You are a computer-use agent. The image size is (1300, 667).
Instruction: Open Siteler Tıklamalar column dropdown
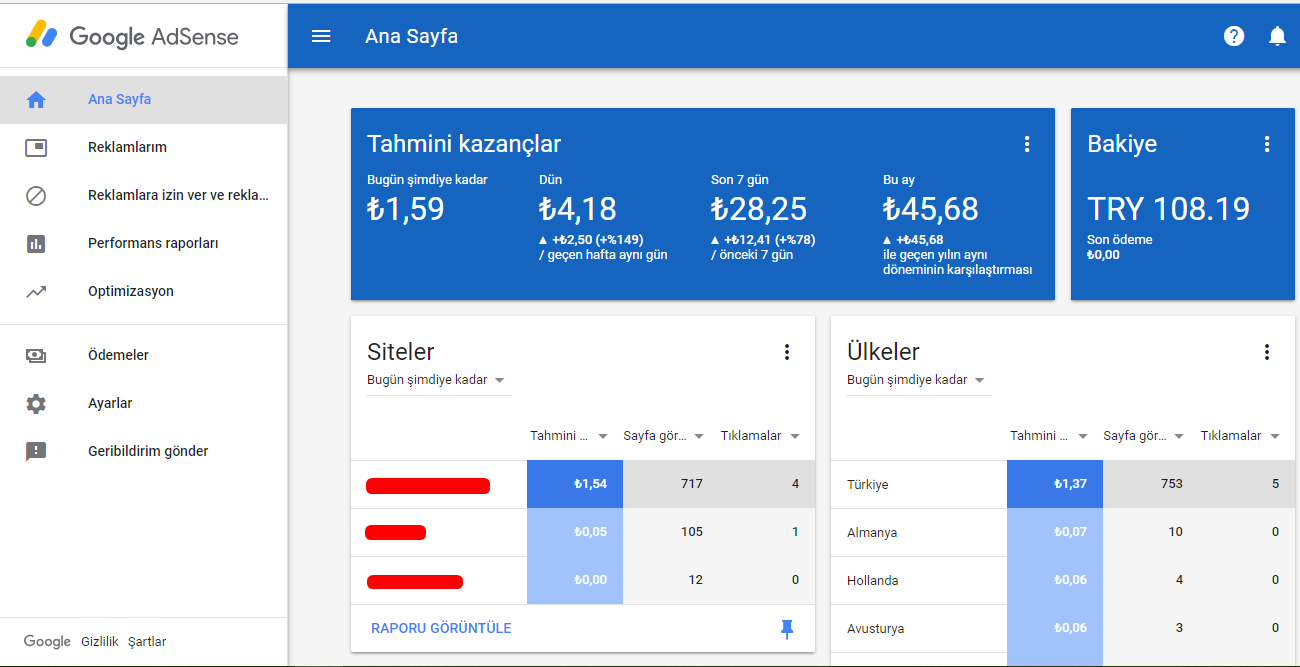761,436
